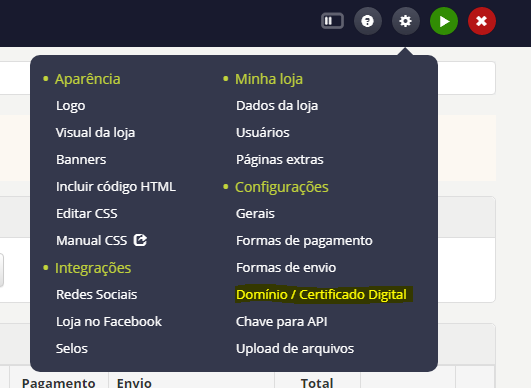Choose Upload de arquivos
This screenshot has height=388, width=531.
pos(295,349)
